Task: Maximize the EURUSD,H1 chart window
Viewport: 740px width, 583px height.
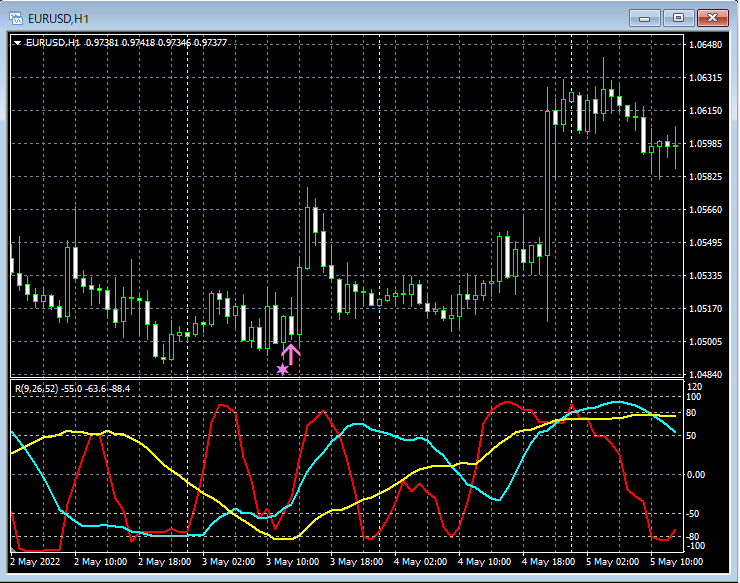Action: [x=678, y=18]
